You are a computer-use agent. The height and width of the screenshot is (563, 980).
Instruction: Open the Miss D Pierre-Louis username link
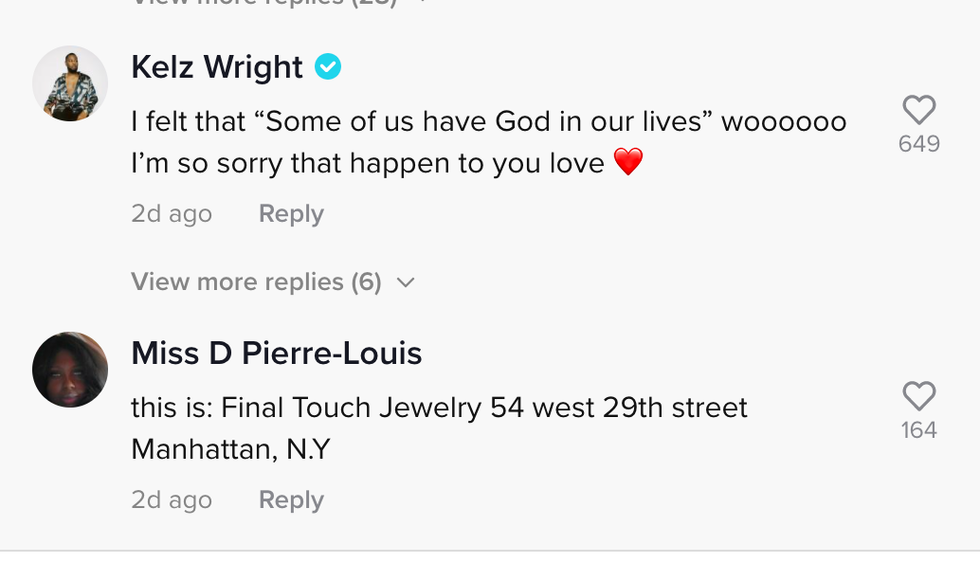pyautogui.click(x=276, y=353)
